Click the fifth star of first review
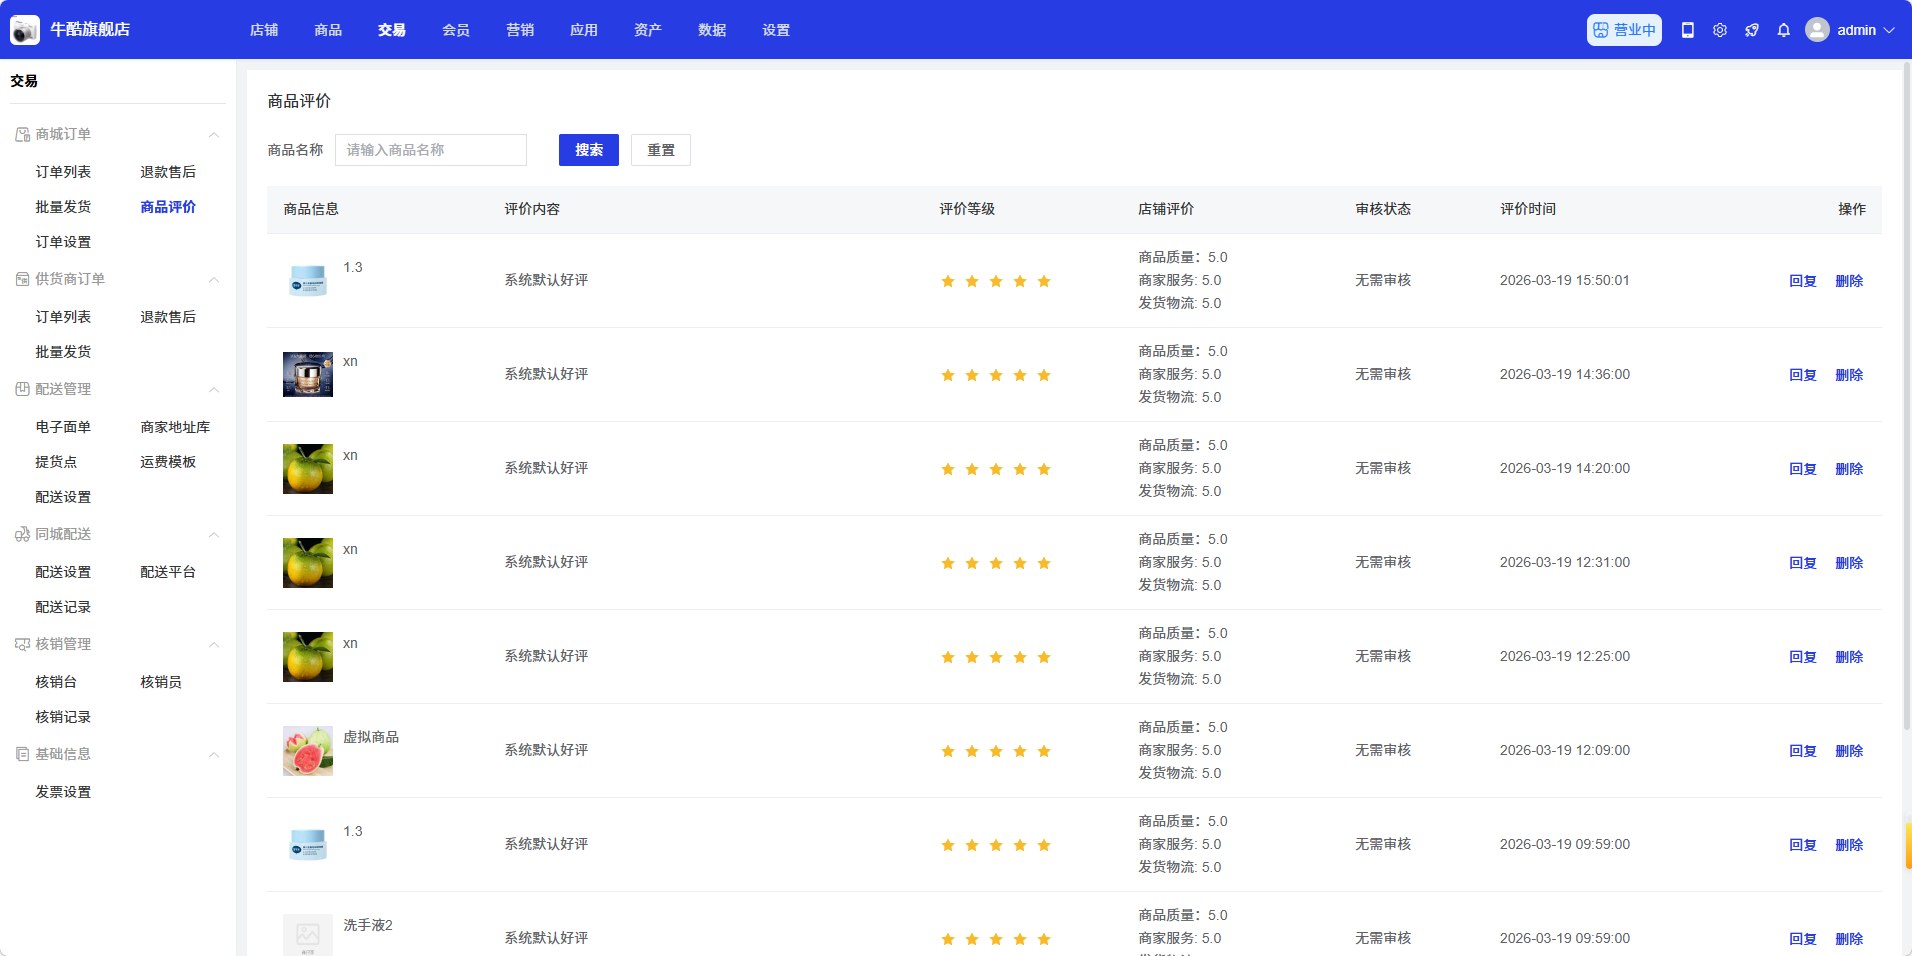This screenshot has width=1912, height=956. [x=1044, y=281]
